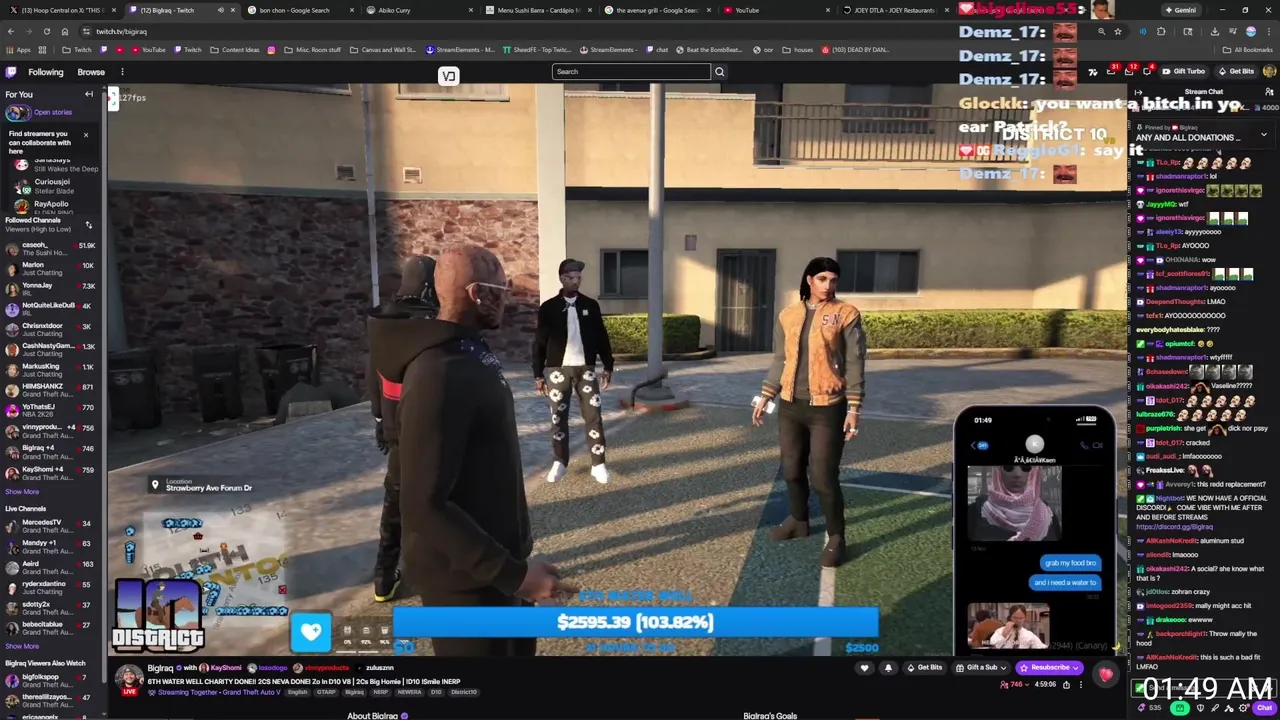Open the browser home page
1280x720 pixels.
(x=65, y=31)
